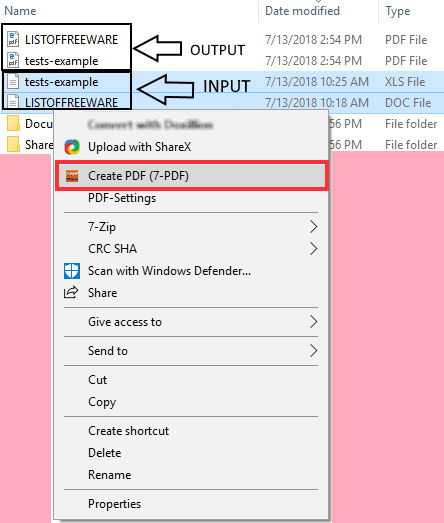
Task: Choose Delete from context menu
Action: [x=104, y=453]
